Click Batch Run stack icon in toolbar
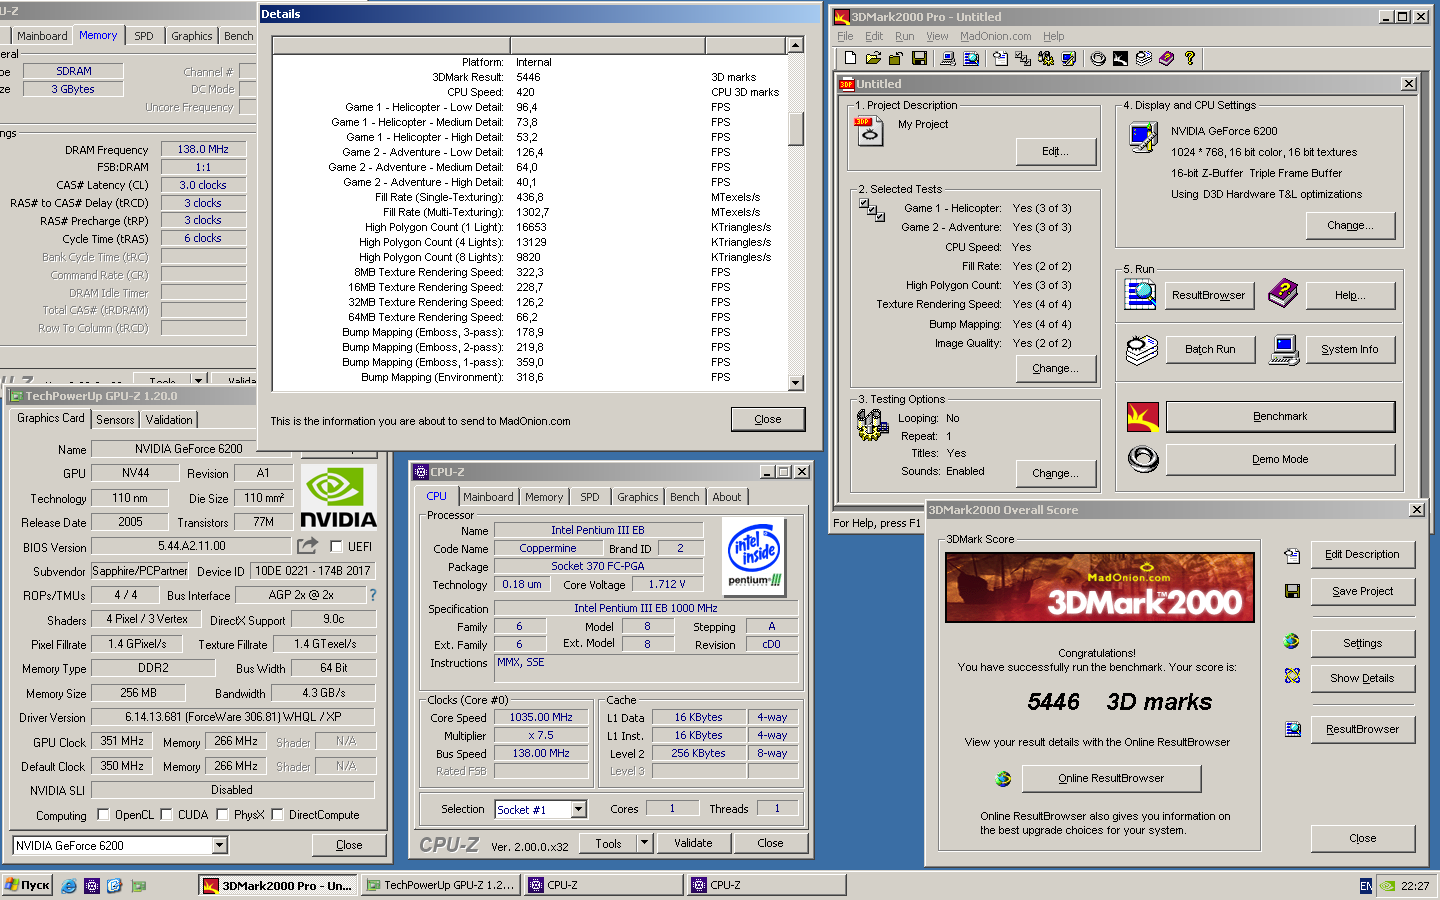 pos(1143,58)
